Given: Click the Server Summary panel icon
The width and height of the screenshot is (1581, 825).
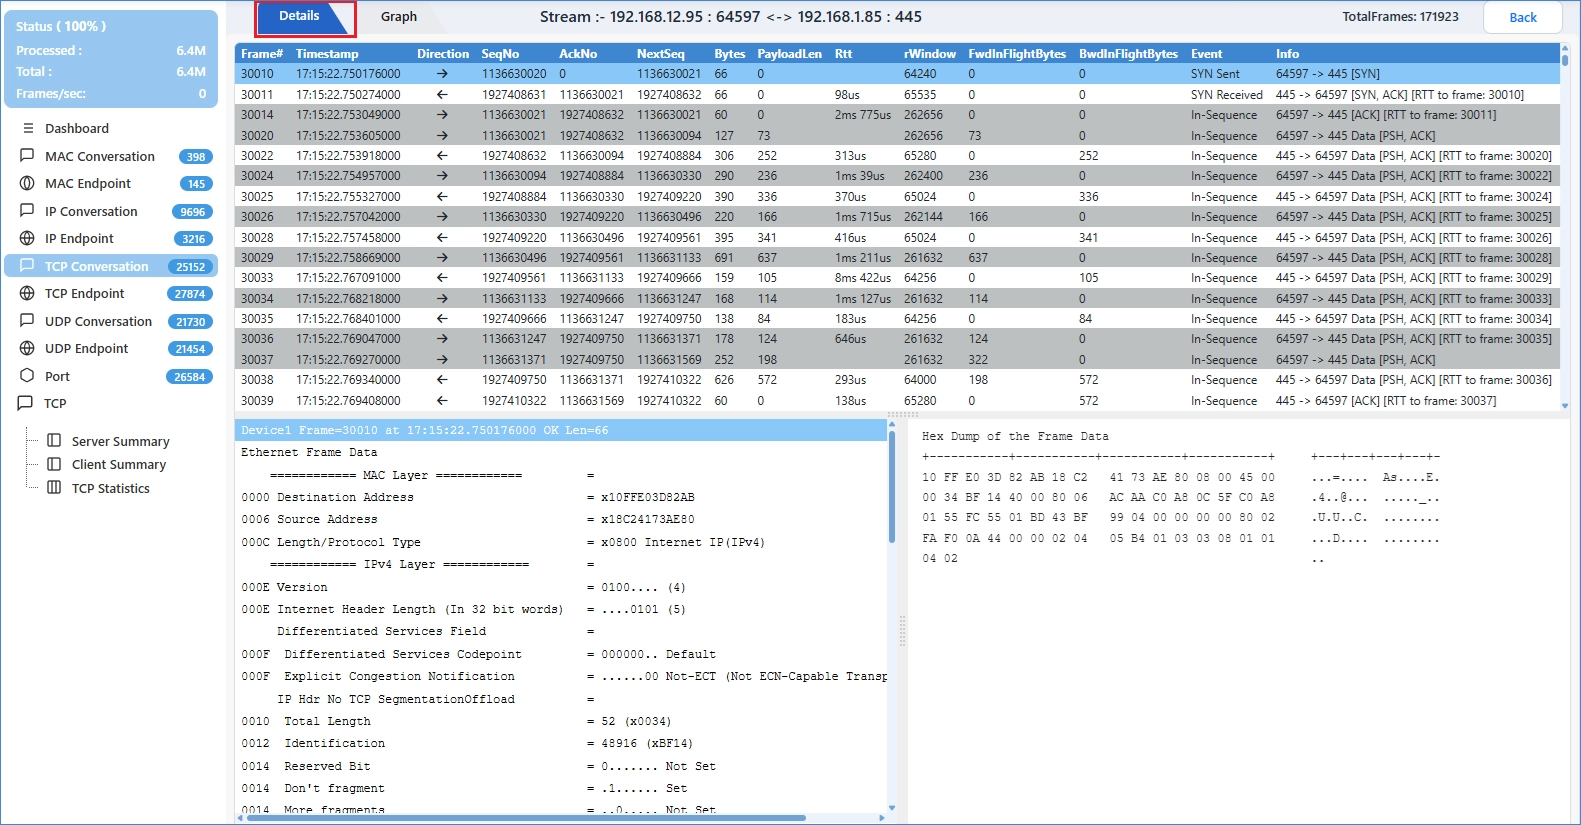Looking at the screenshot, I should click(x=54, y=441).
